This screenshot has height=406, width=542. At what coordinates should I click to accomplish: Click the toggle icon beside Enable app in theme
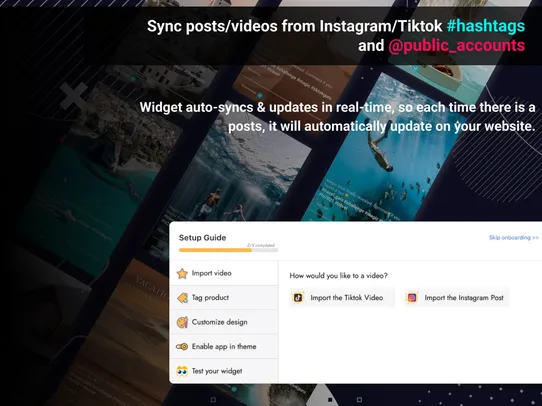pos(182,347)
